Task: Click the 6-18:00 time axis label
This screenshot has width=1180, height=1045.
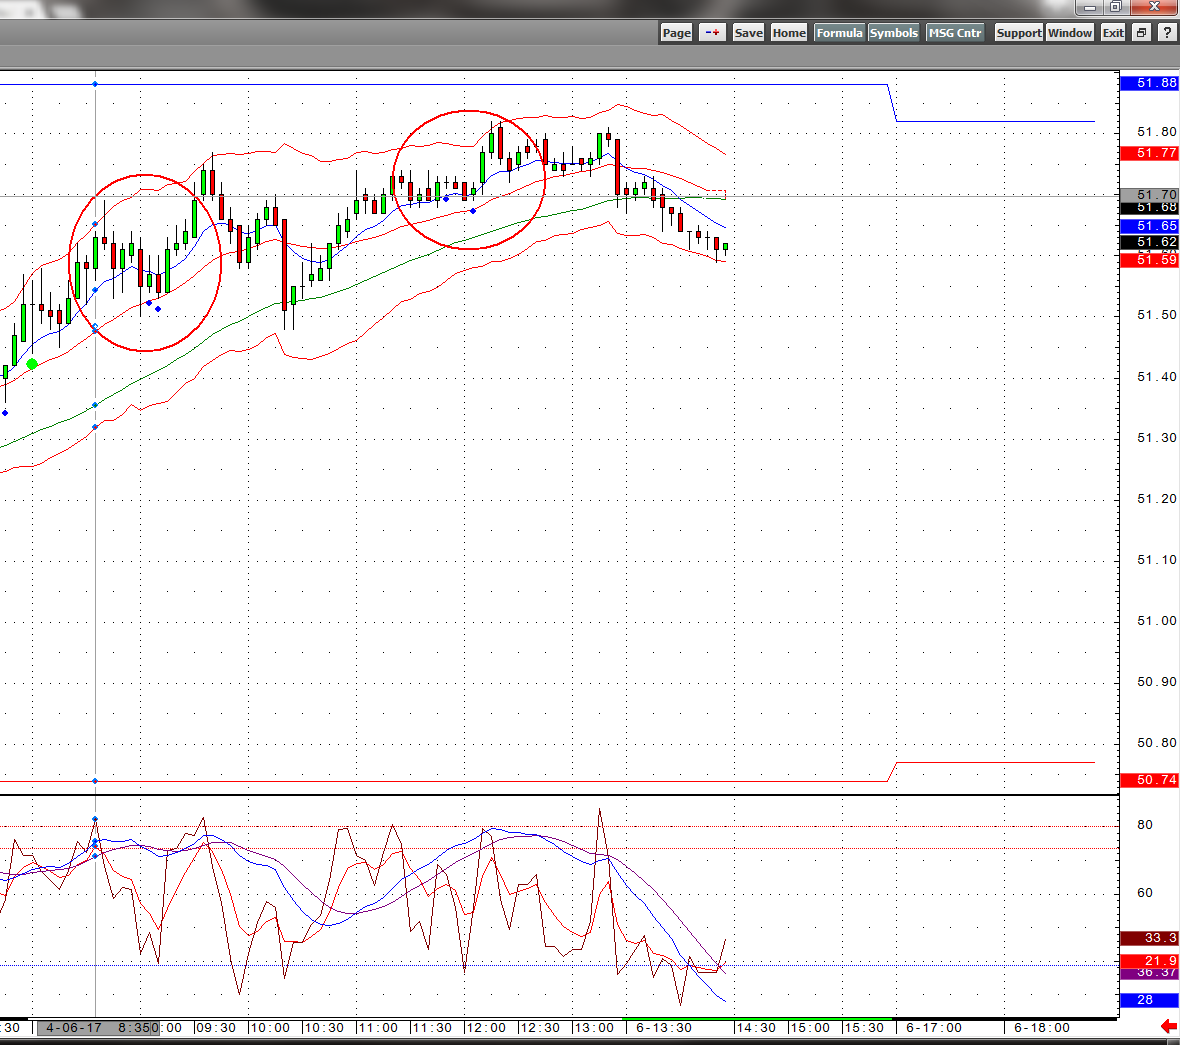Action: tap(1042, 1028)
